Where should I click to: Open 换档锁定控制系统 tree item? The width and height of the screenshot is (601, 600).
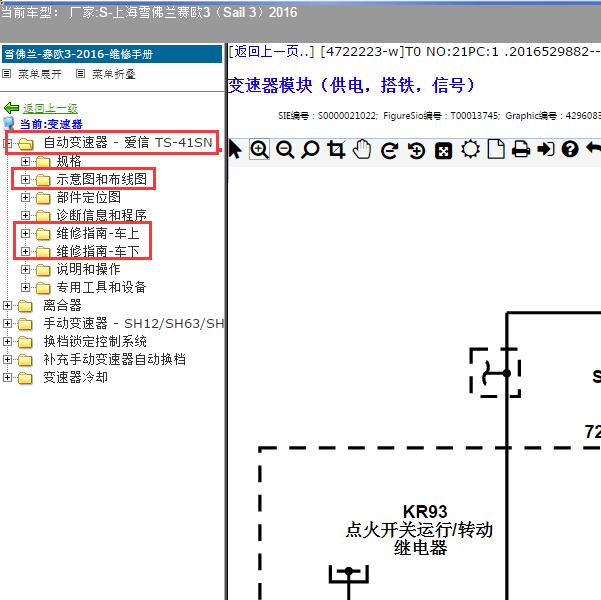point(95,341)
